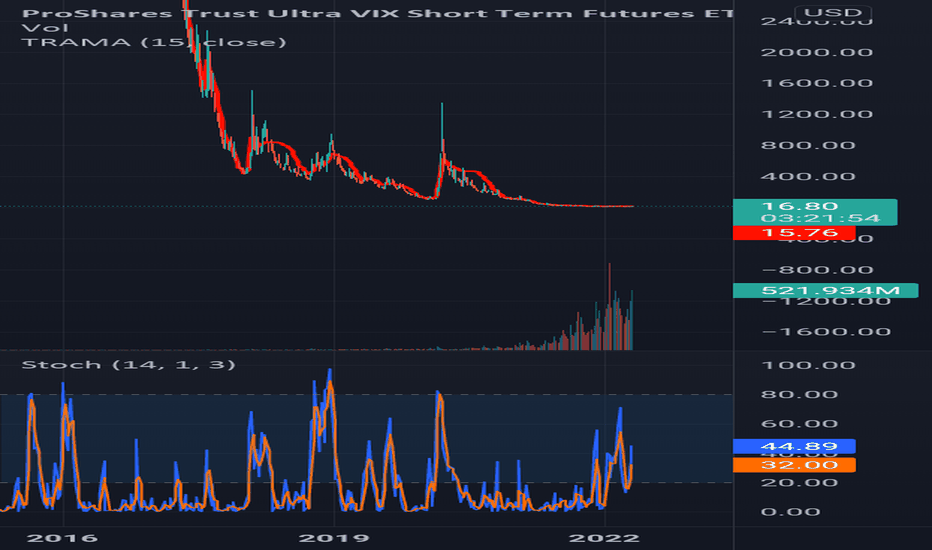Click the countdown 03:21:54 label
932x550 pixels.
pyautogui.click(x=820, y=218)
